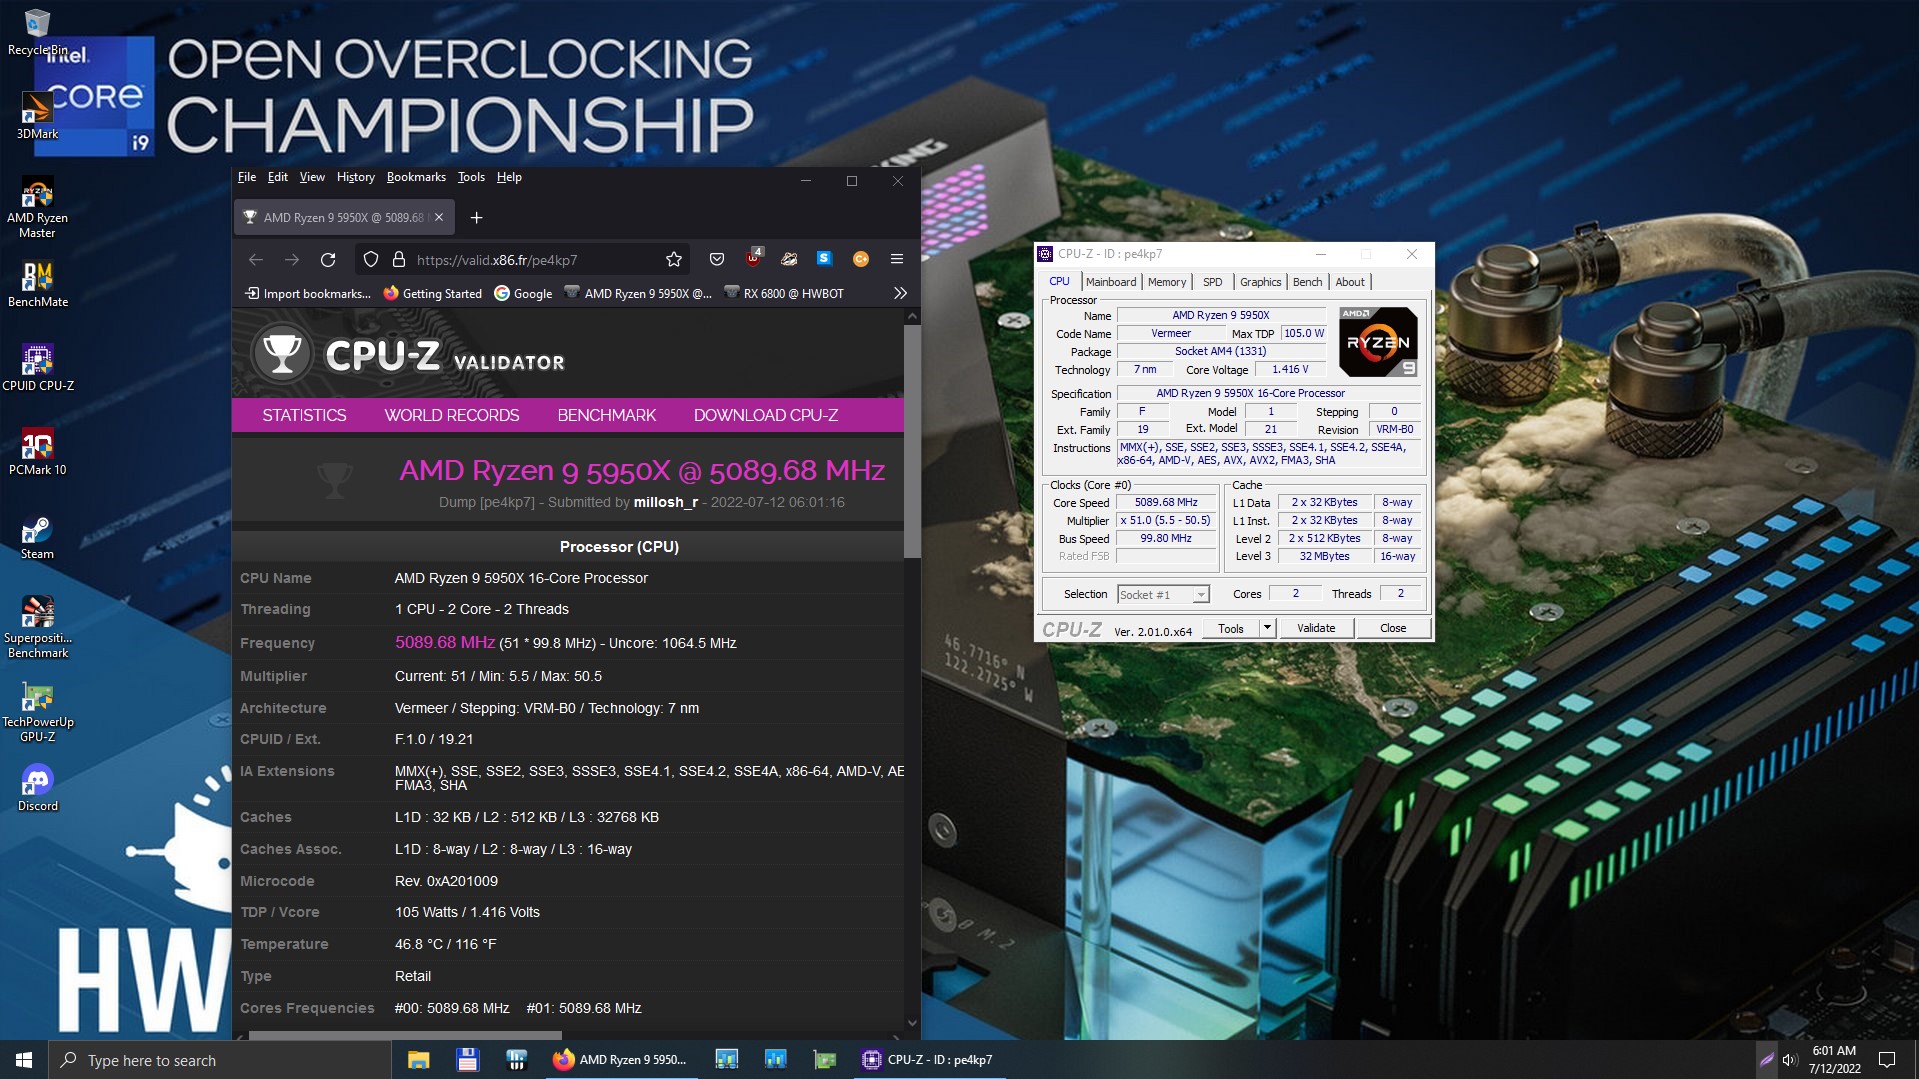This screenshot has height=1079, width=1919.
Task: Open the CPU-Z taskbar button
Action: [928, 1060]
